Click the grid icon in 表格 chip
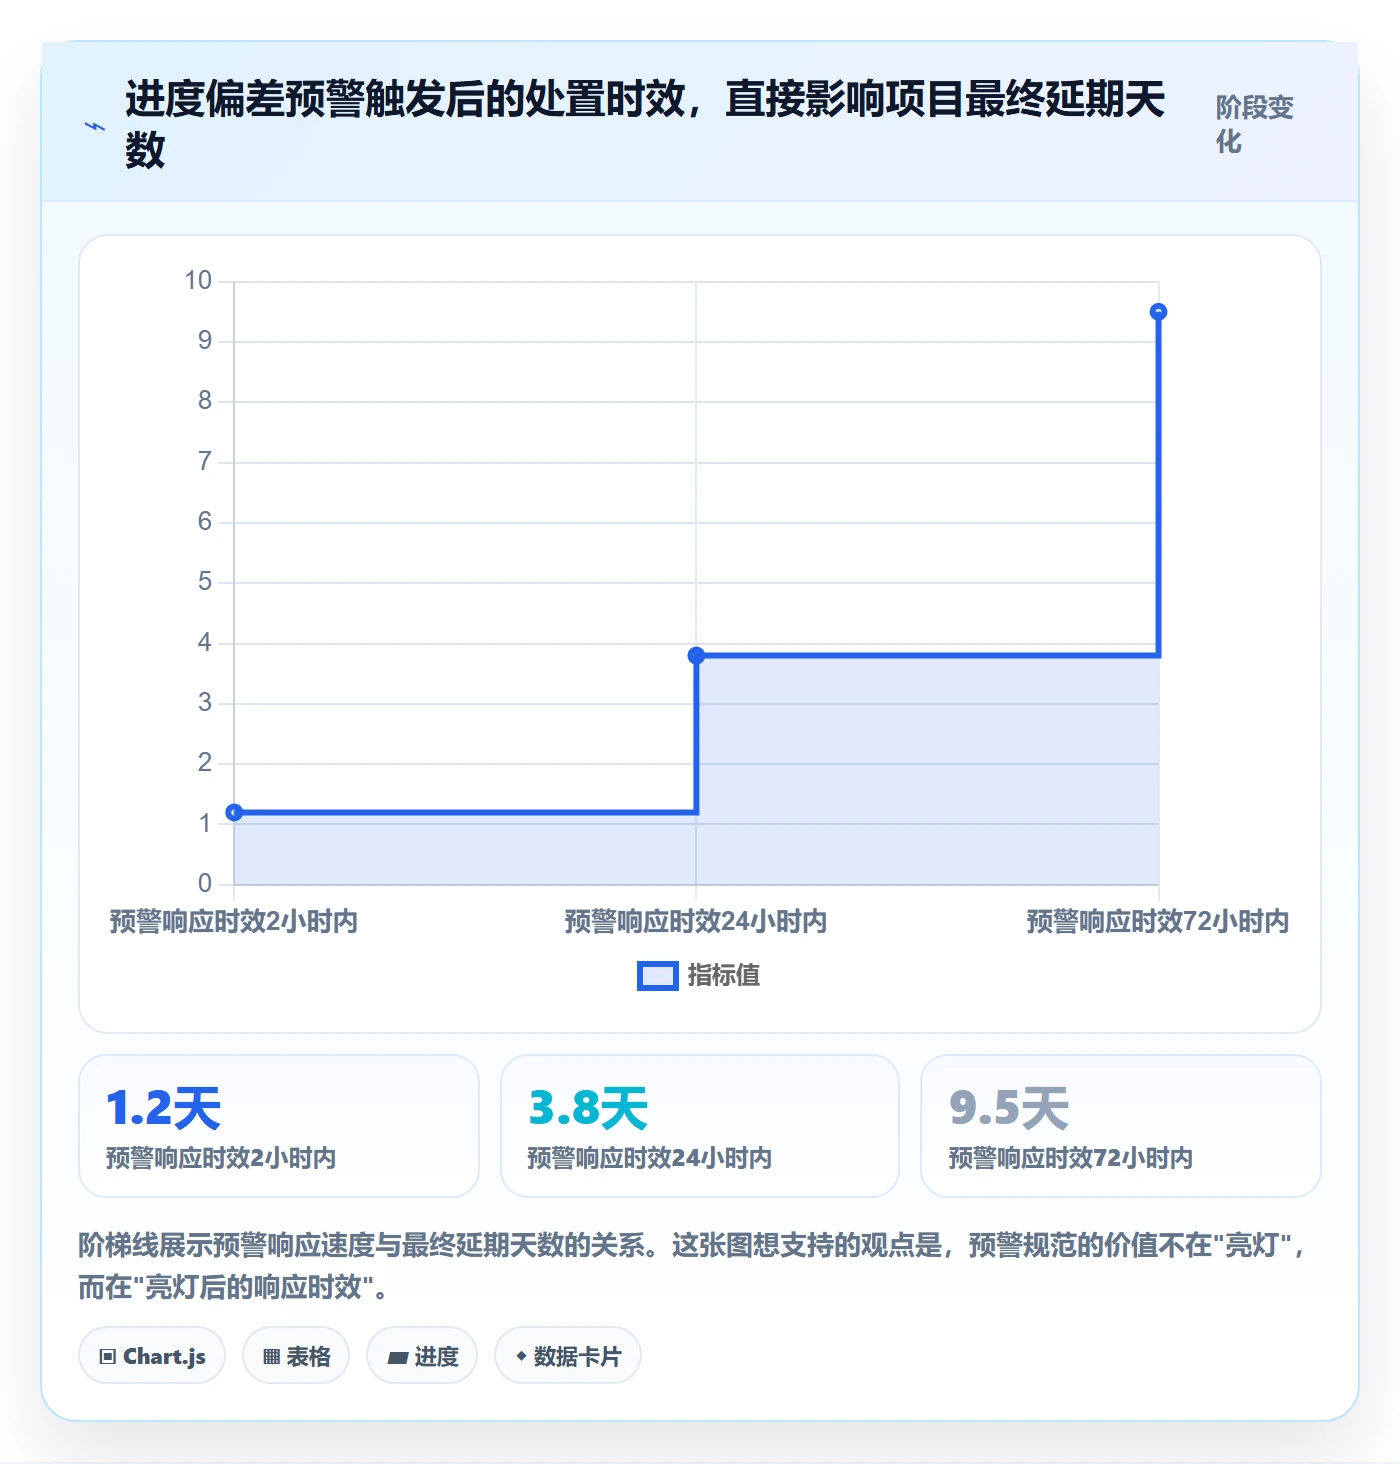 click(271, 1357)
